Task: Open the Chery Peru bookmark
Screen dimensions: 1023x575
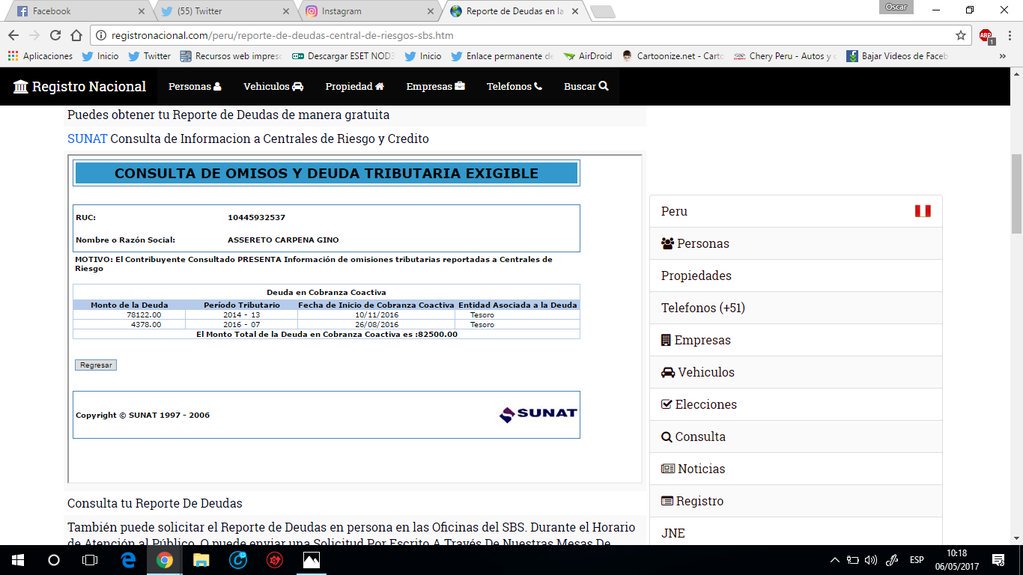Action: (x=785, y=56)
